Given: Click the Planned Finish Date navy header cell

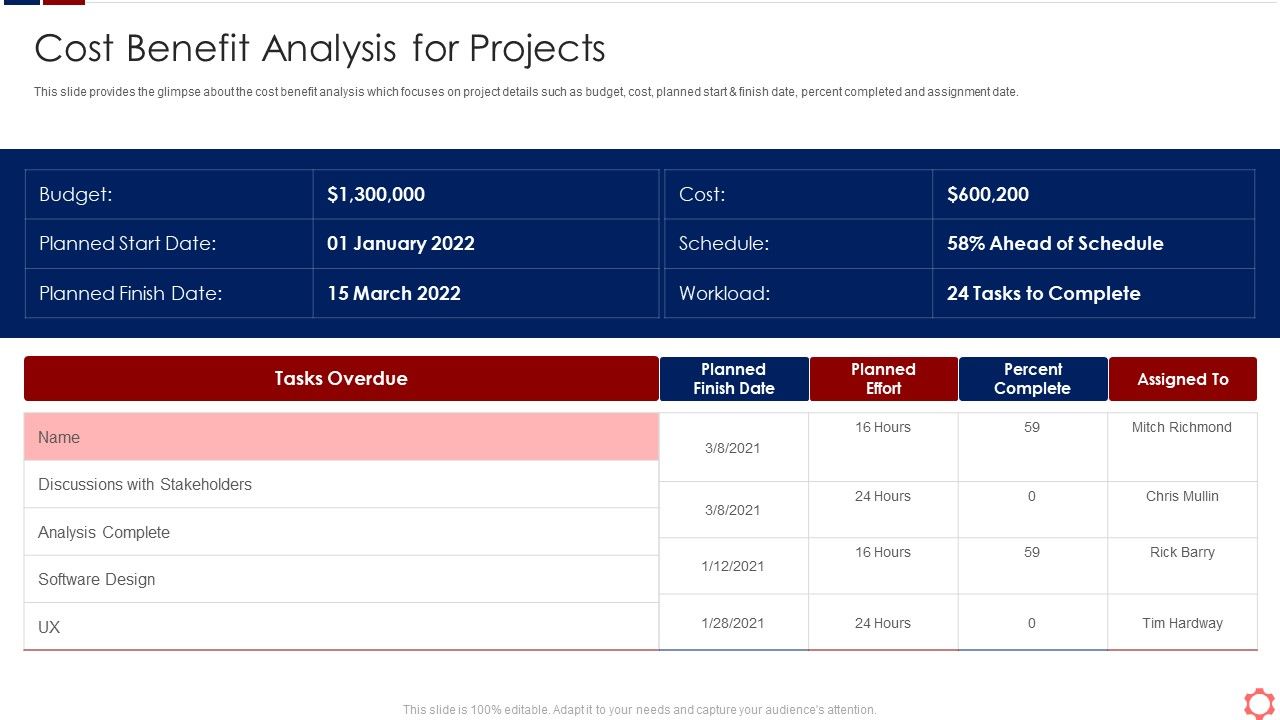Looking at the screenshot, I should pos(734,379).
